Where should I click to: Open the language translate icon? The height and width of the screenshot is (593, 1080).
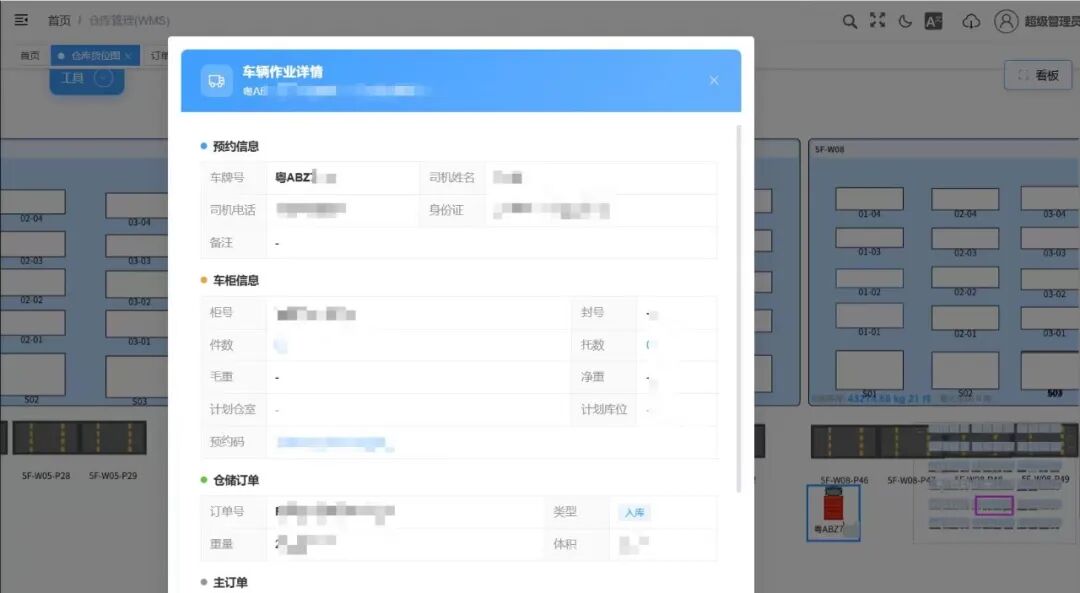tap(933, 21)
